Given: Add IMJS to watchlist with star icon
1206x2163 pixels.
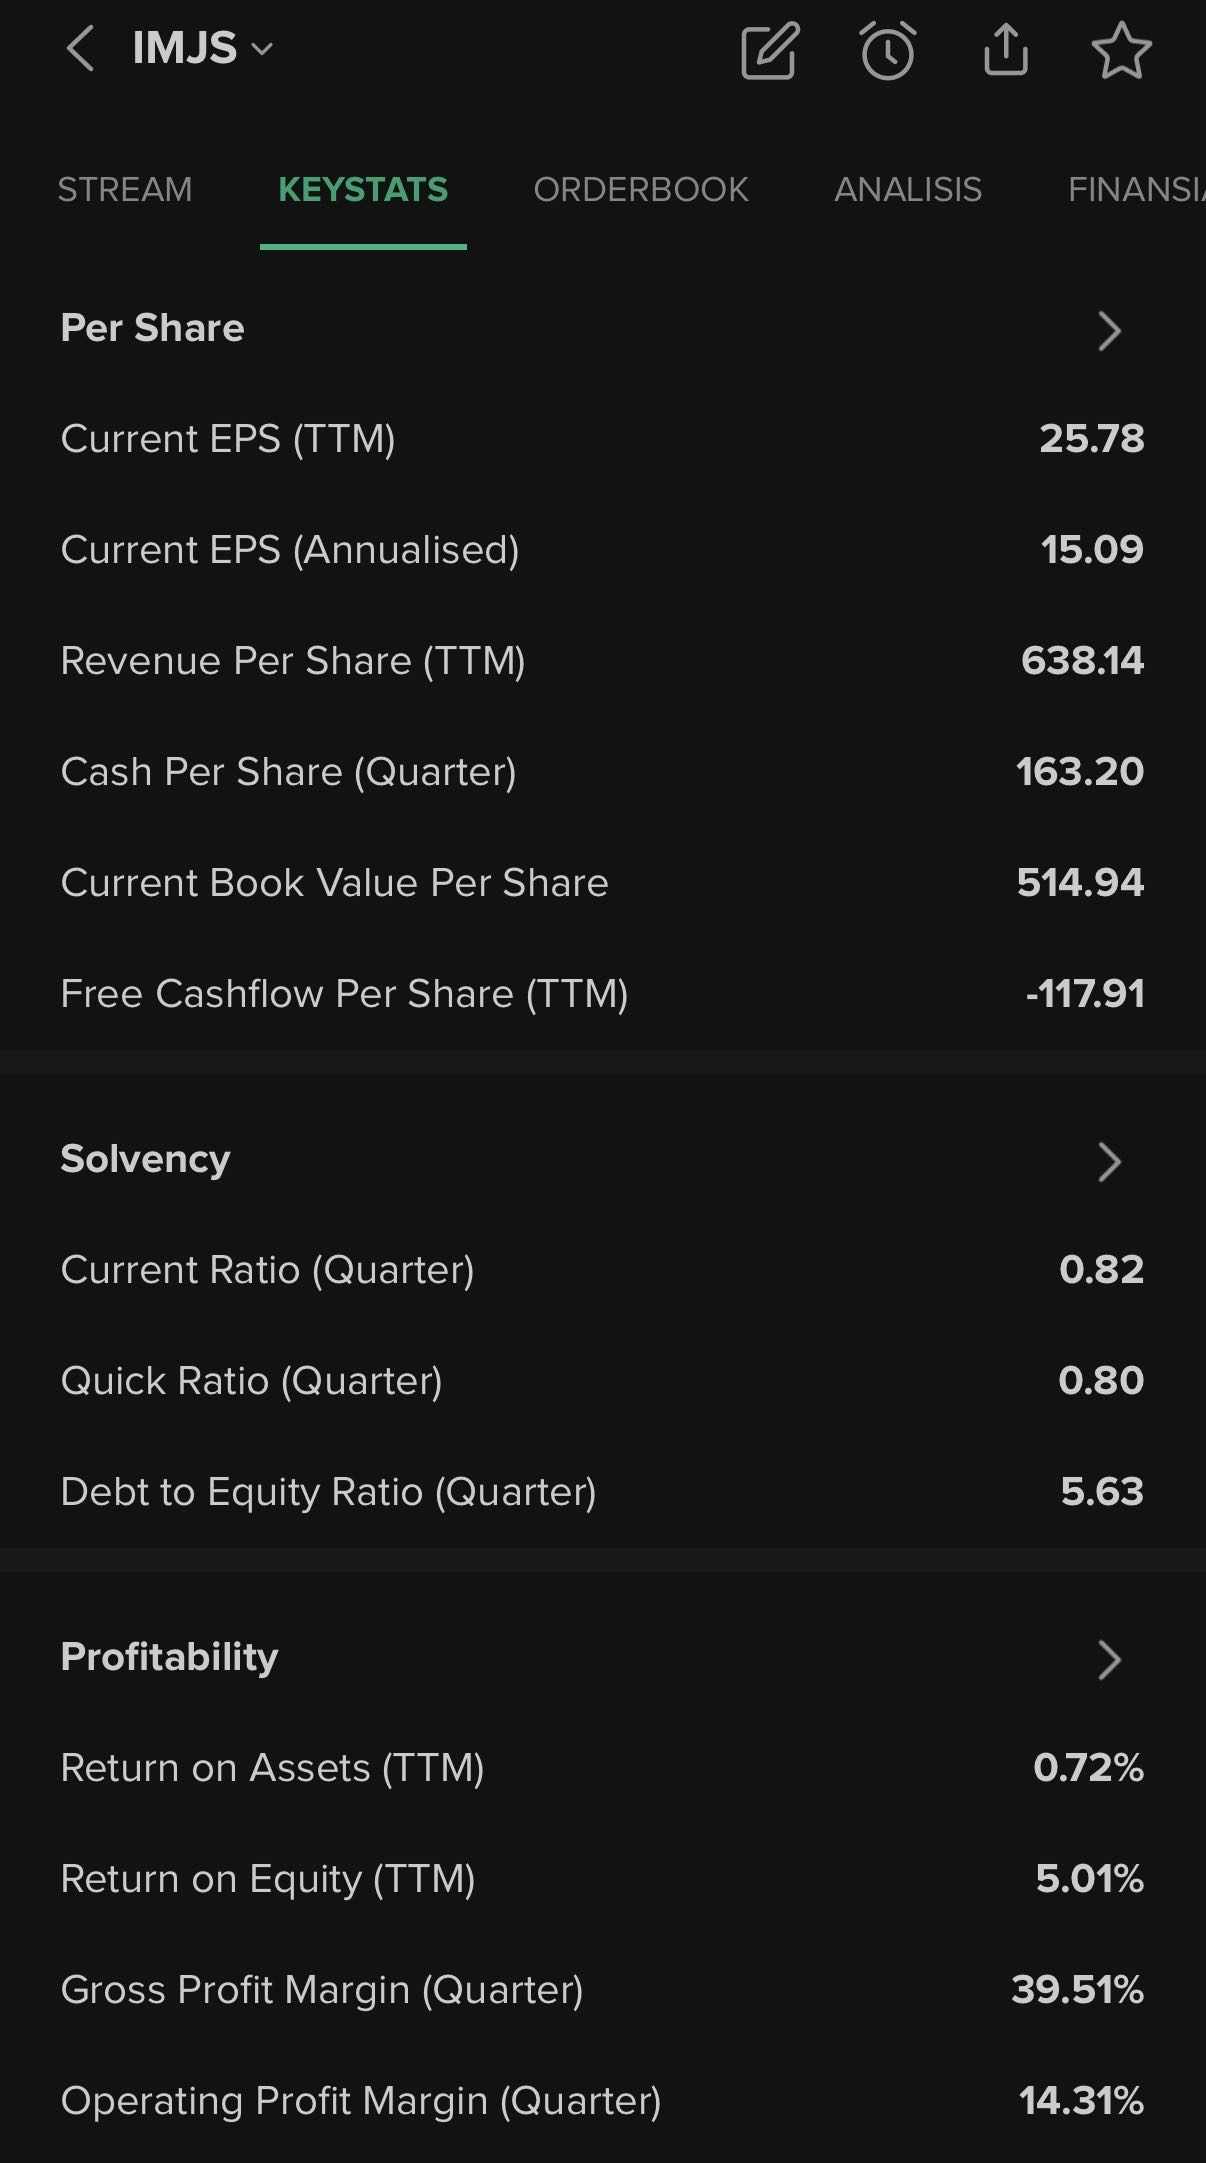Looking at the screenshot, I should click(1121, 50).
